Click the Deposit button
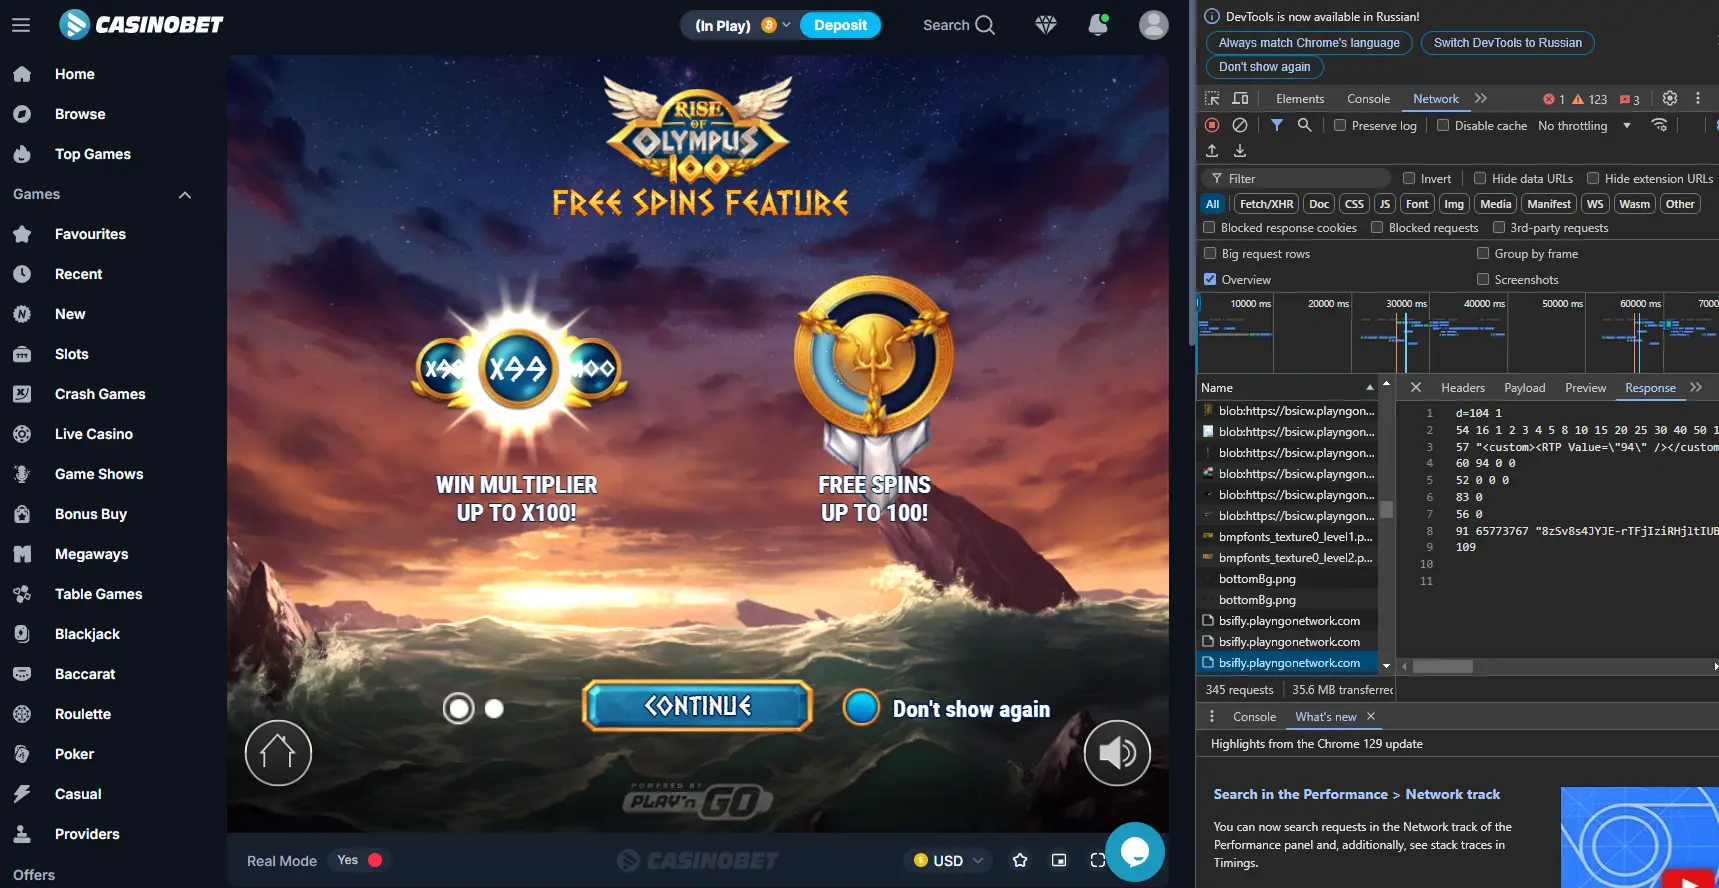 840,25
